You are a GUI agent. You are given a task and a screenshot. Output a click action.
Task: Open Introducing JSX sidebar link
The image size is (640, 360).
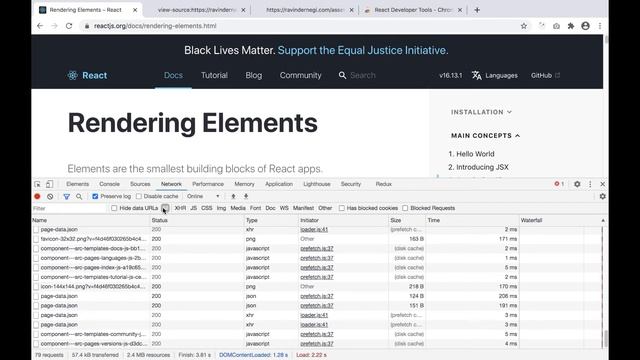[x=482, y=167]
